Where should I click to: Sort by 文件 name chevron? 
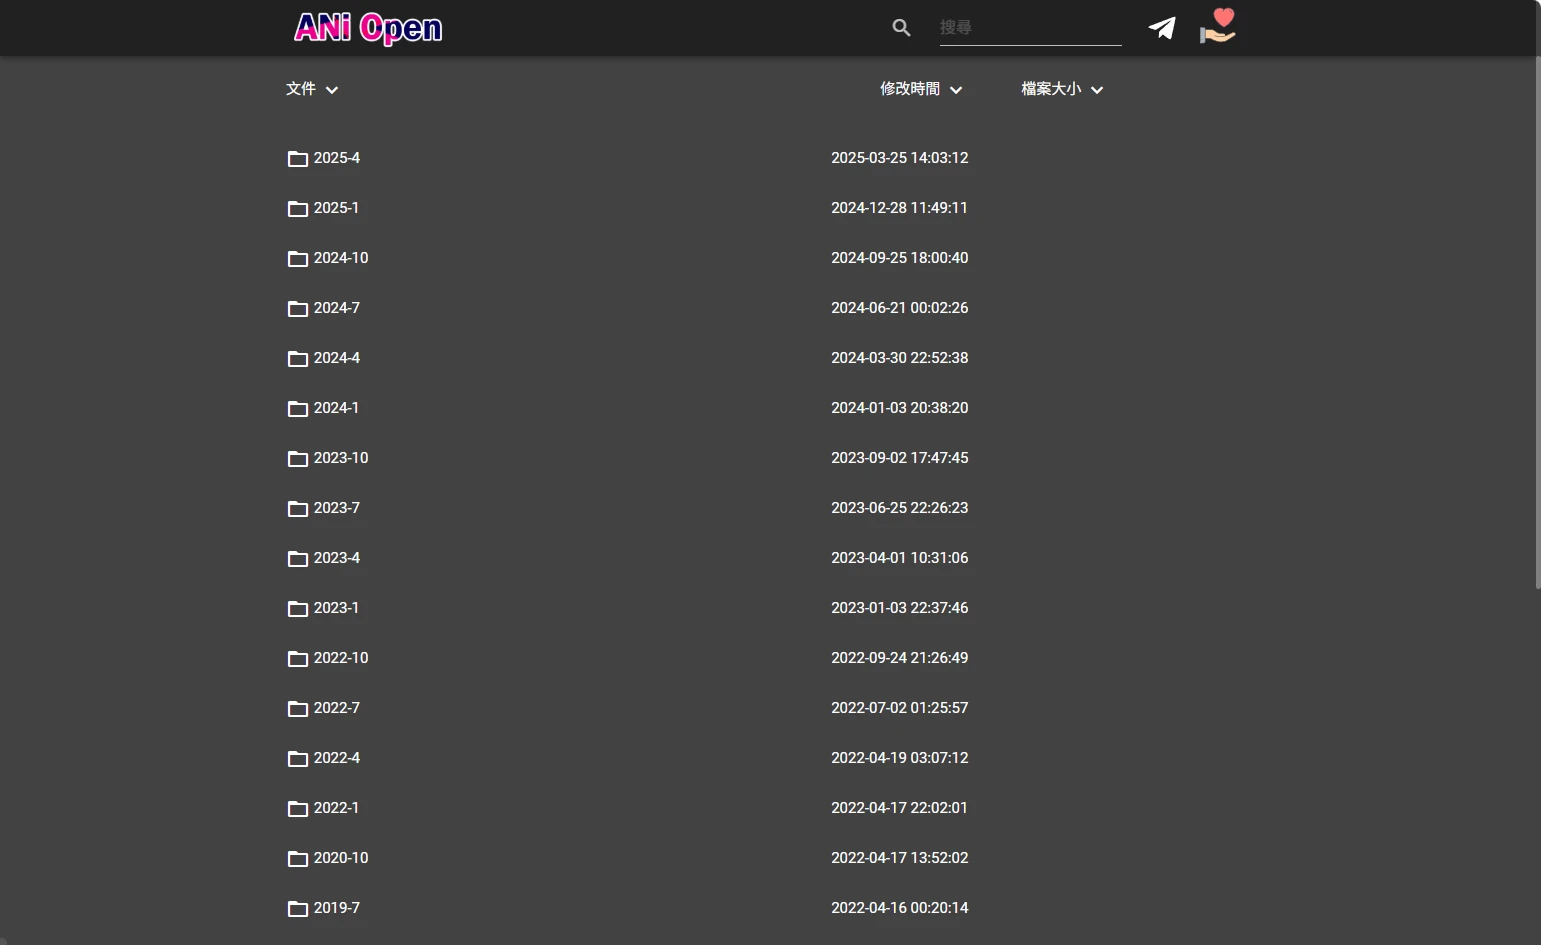point(332,90)
